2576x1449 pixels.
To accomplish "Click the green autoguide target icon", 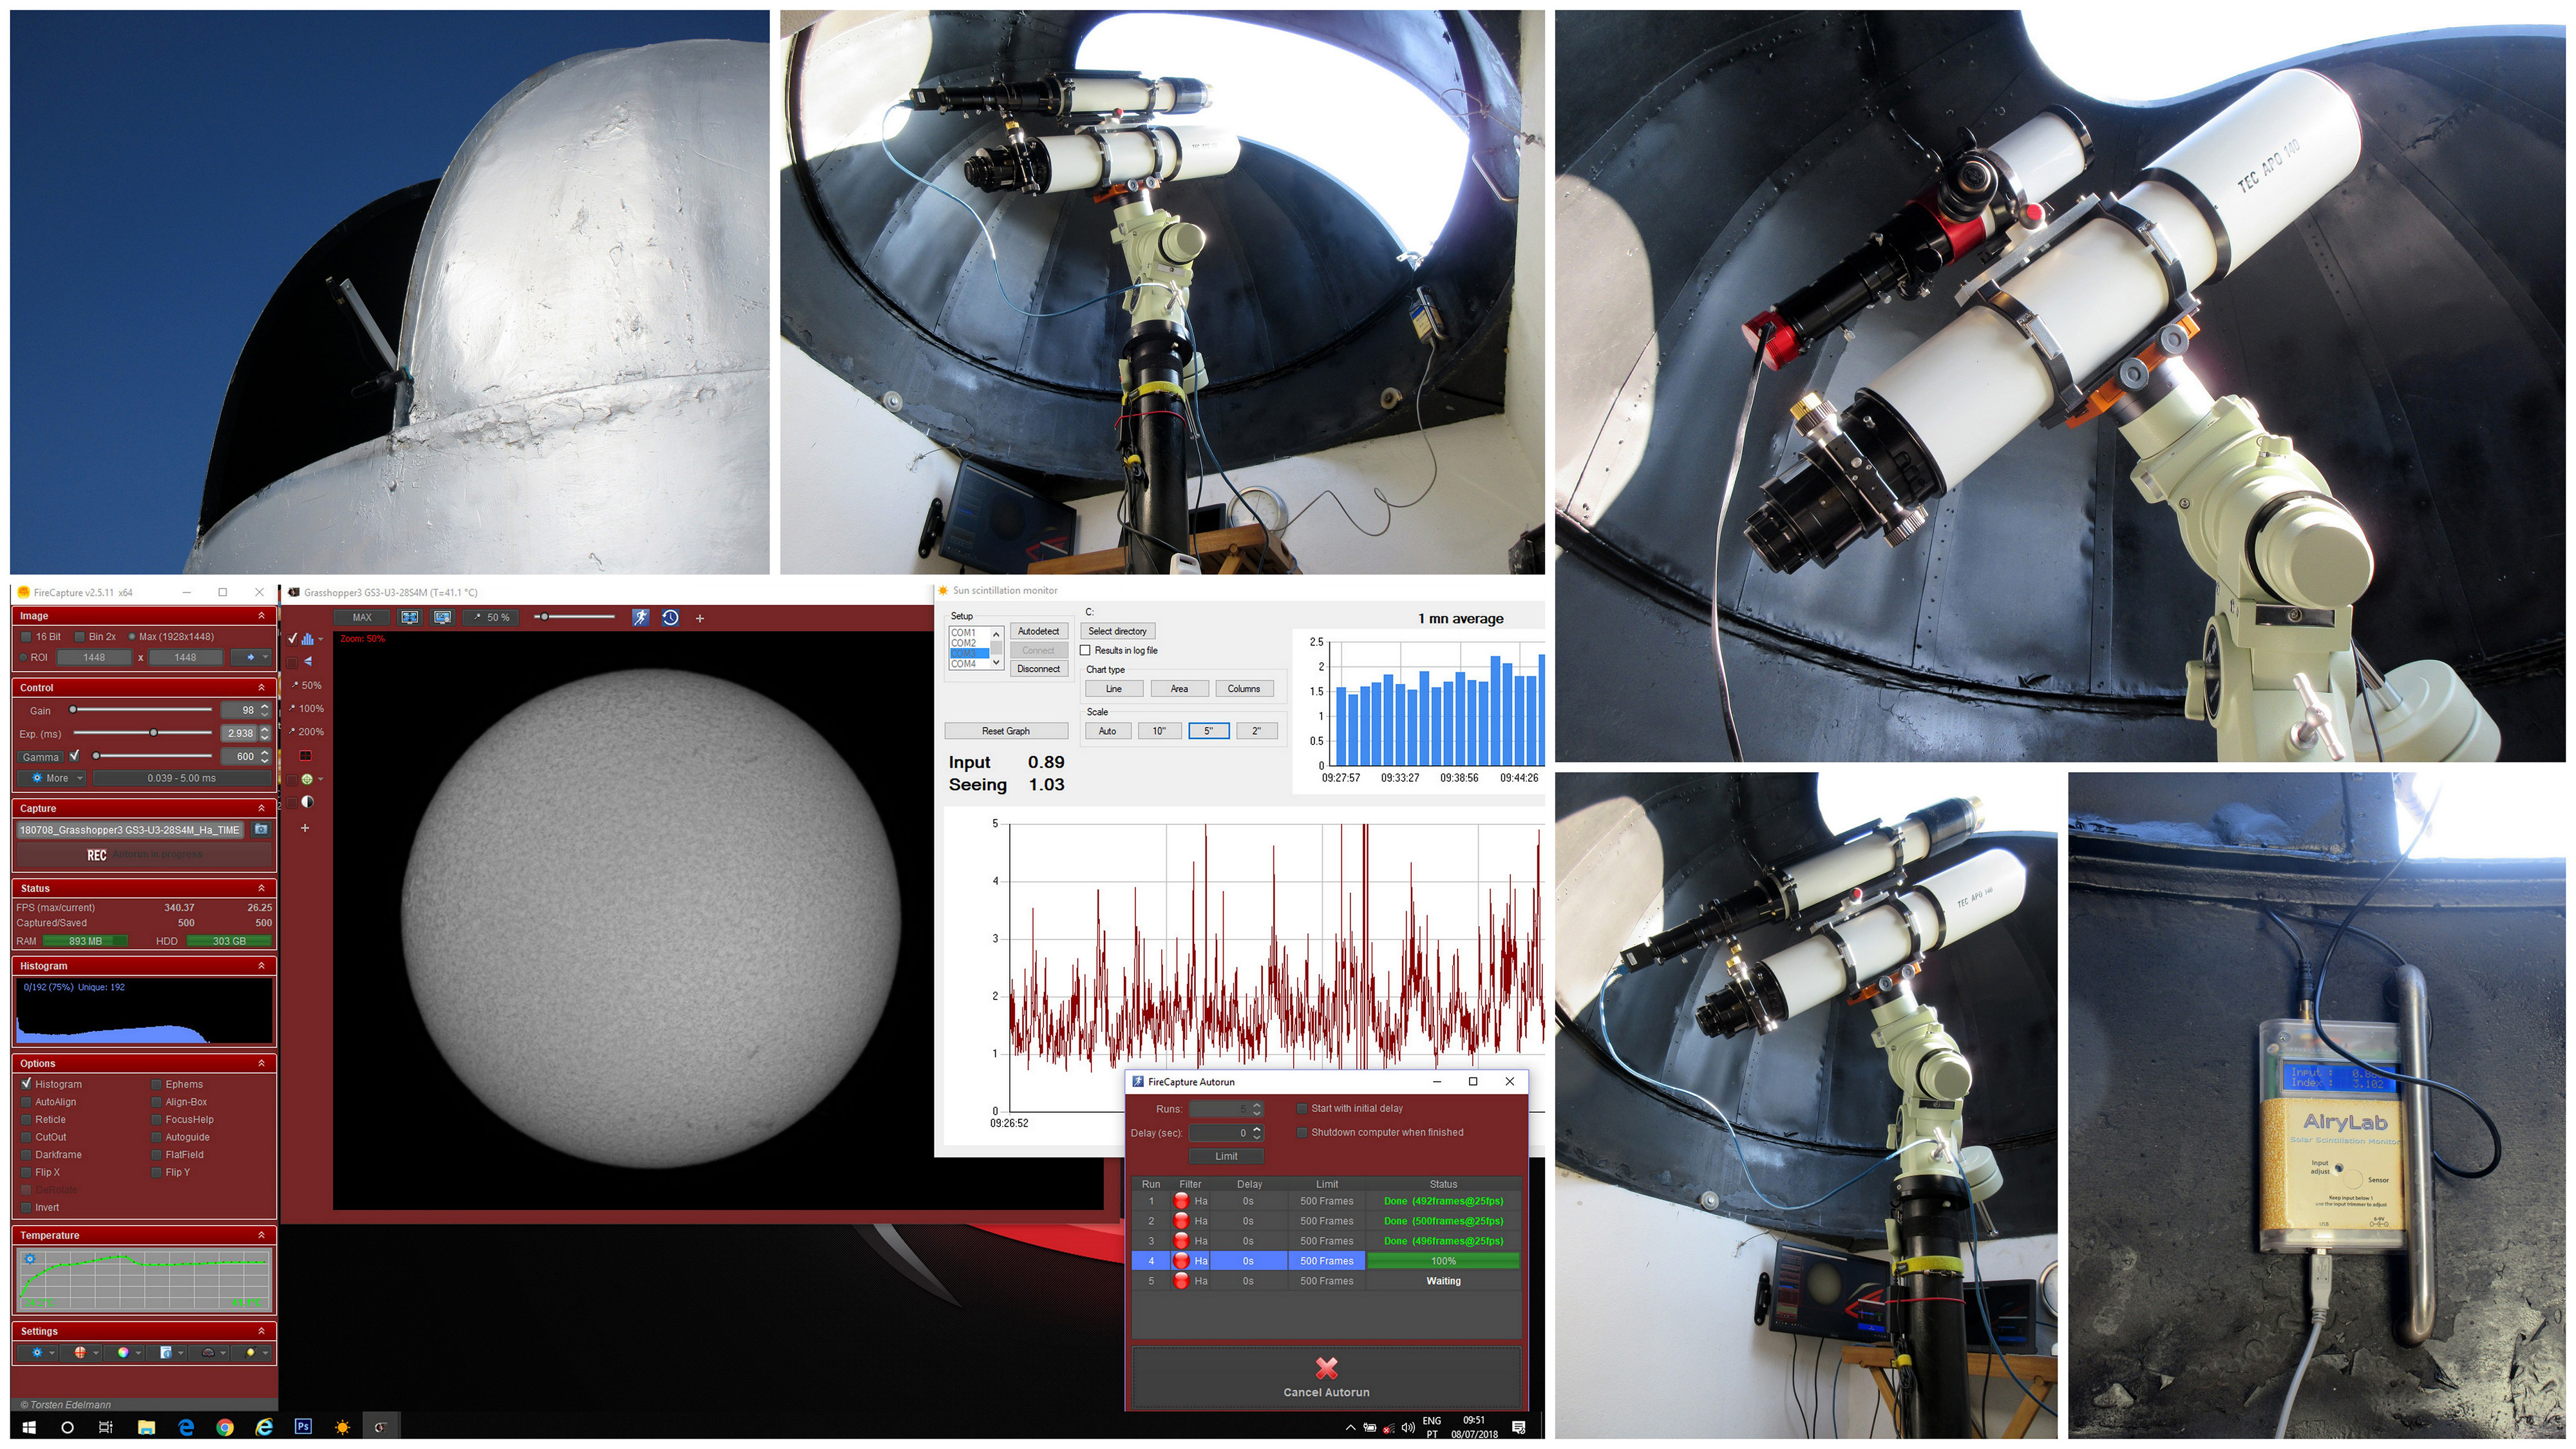I will pyautogui.click(x=307, y=779).
